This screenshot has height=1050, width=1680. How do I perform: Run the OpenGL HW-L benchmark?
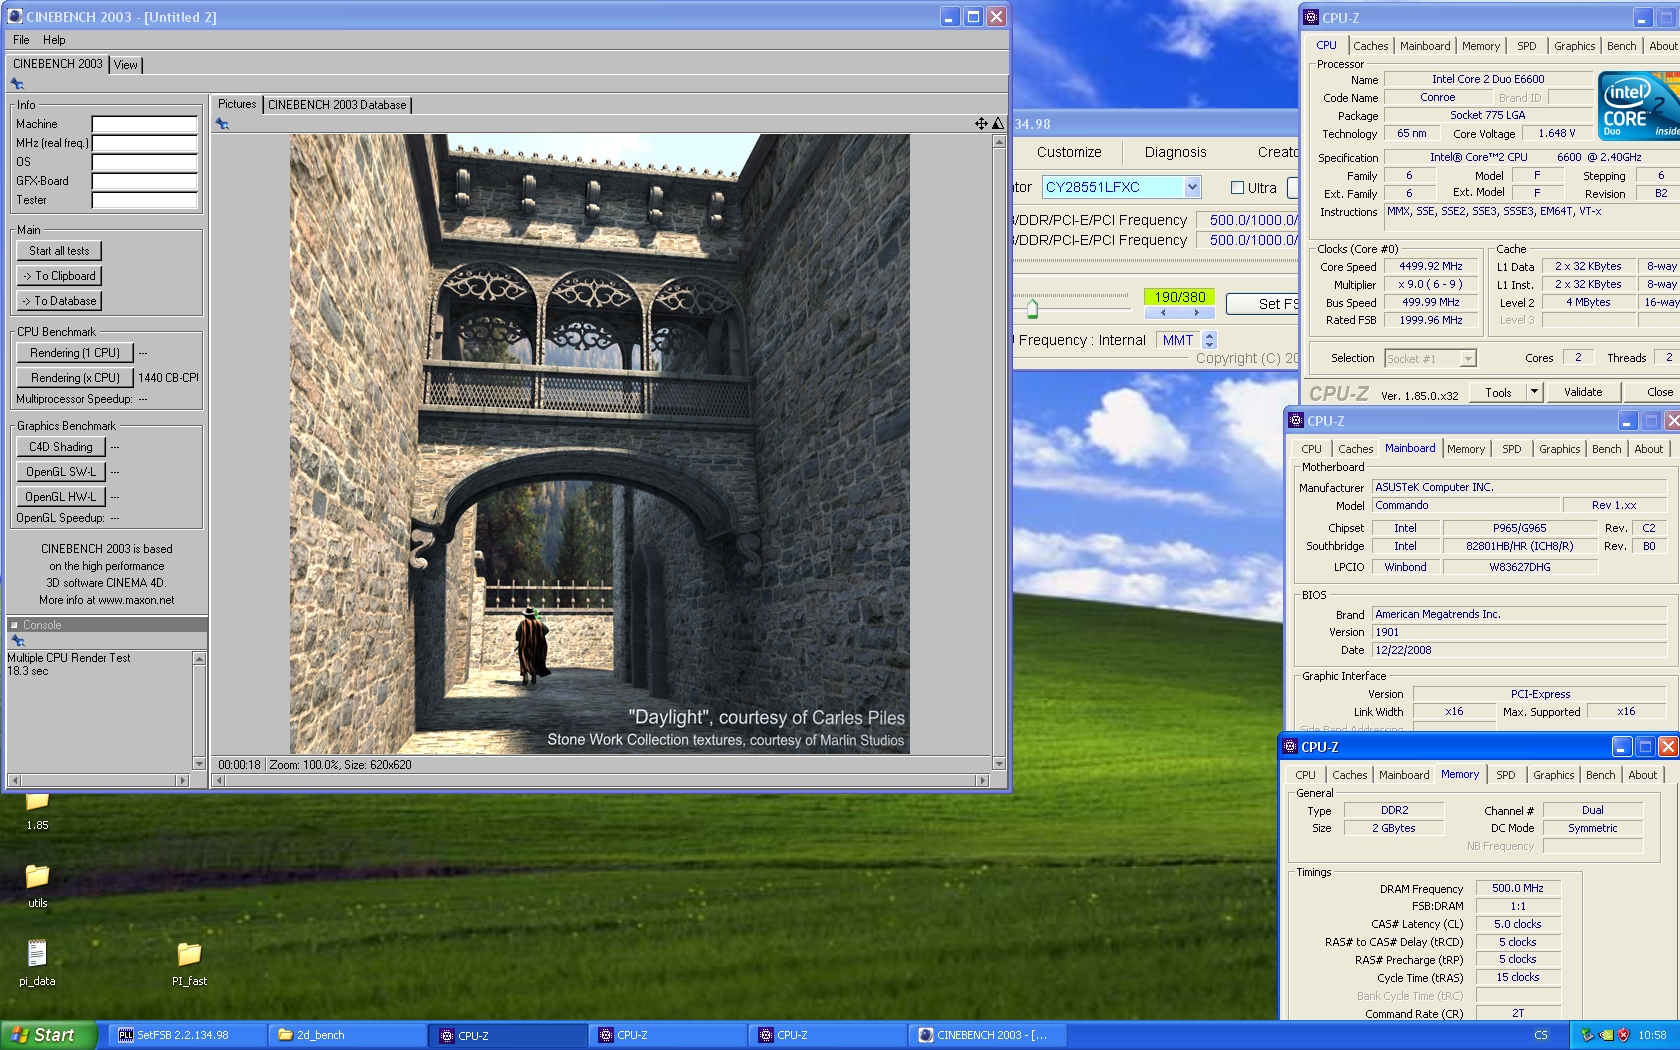tap(61, 497)
